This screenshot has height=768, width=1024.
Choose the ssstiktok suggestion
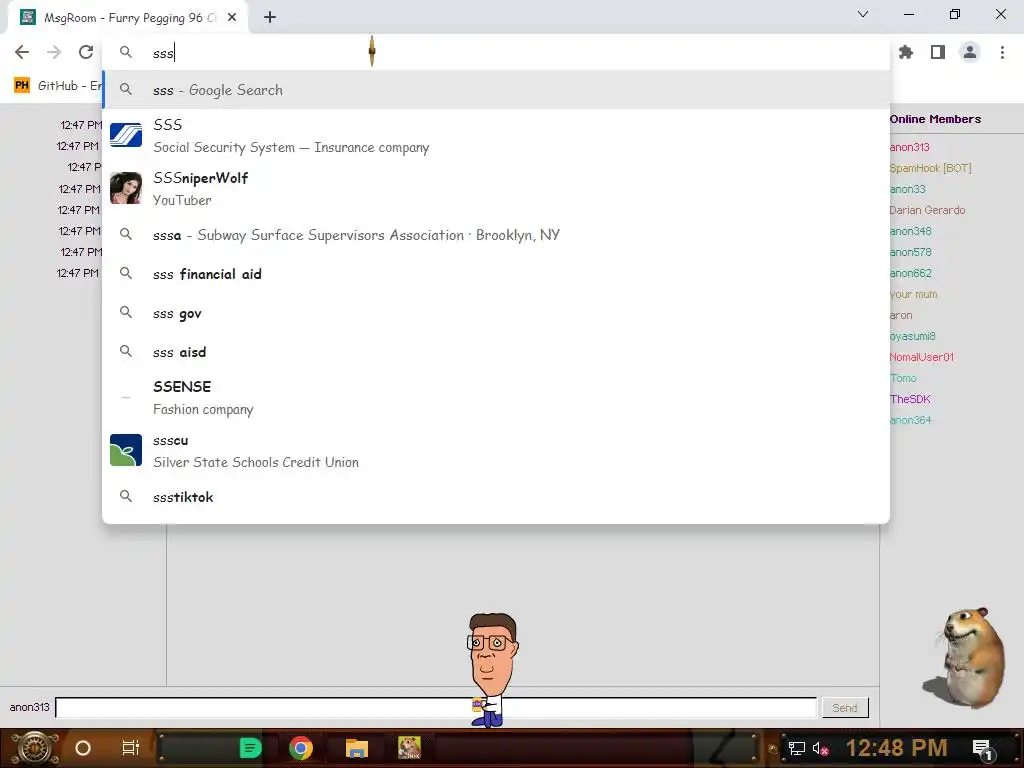coord(496,497)
